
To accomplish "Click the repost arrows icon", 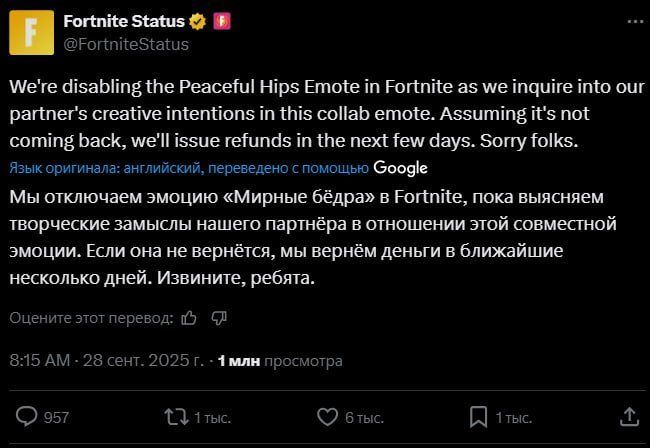I will pyautogui.click(x=175, y=416).
